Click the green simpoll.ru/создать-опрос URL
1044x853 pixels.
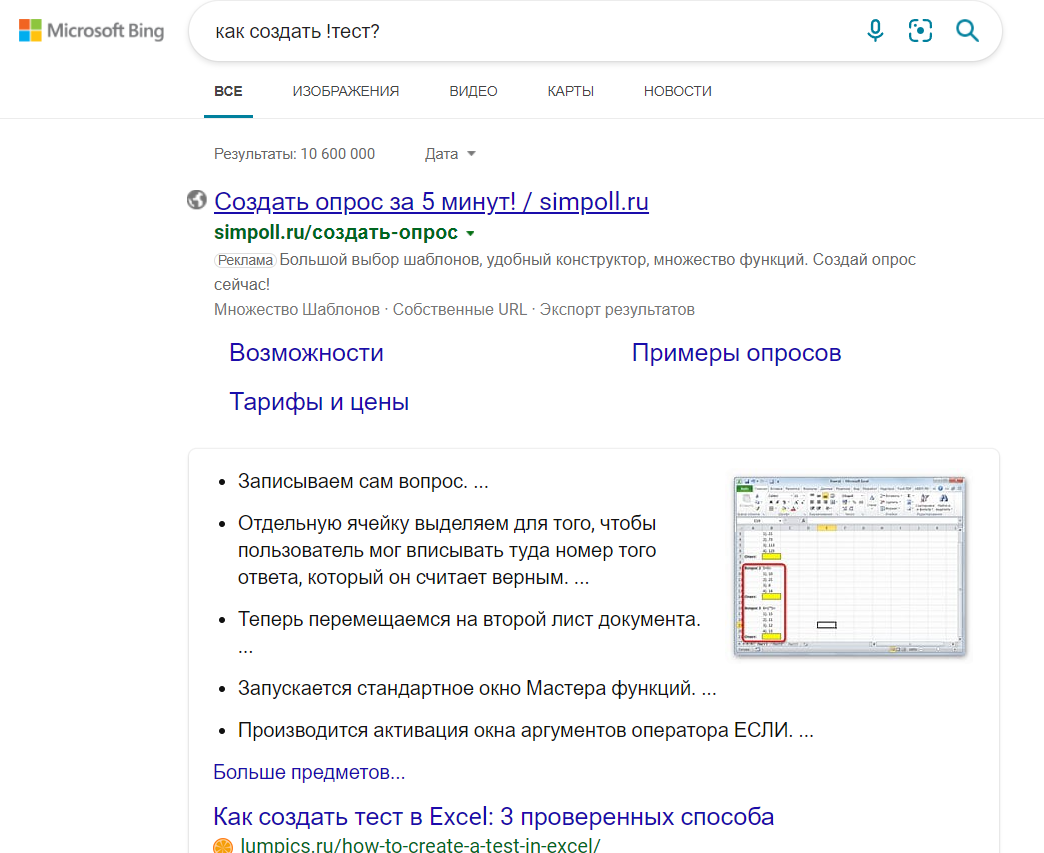(x=336, y=232)
